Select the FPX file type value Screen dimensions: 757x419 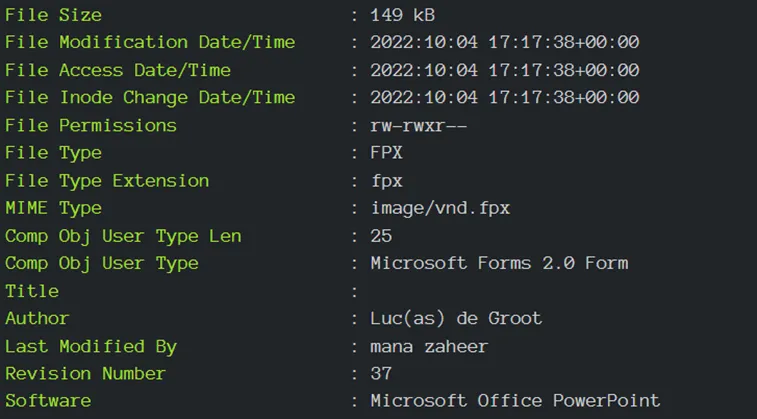click(386, 153)
